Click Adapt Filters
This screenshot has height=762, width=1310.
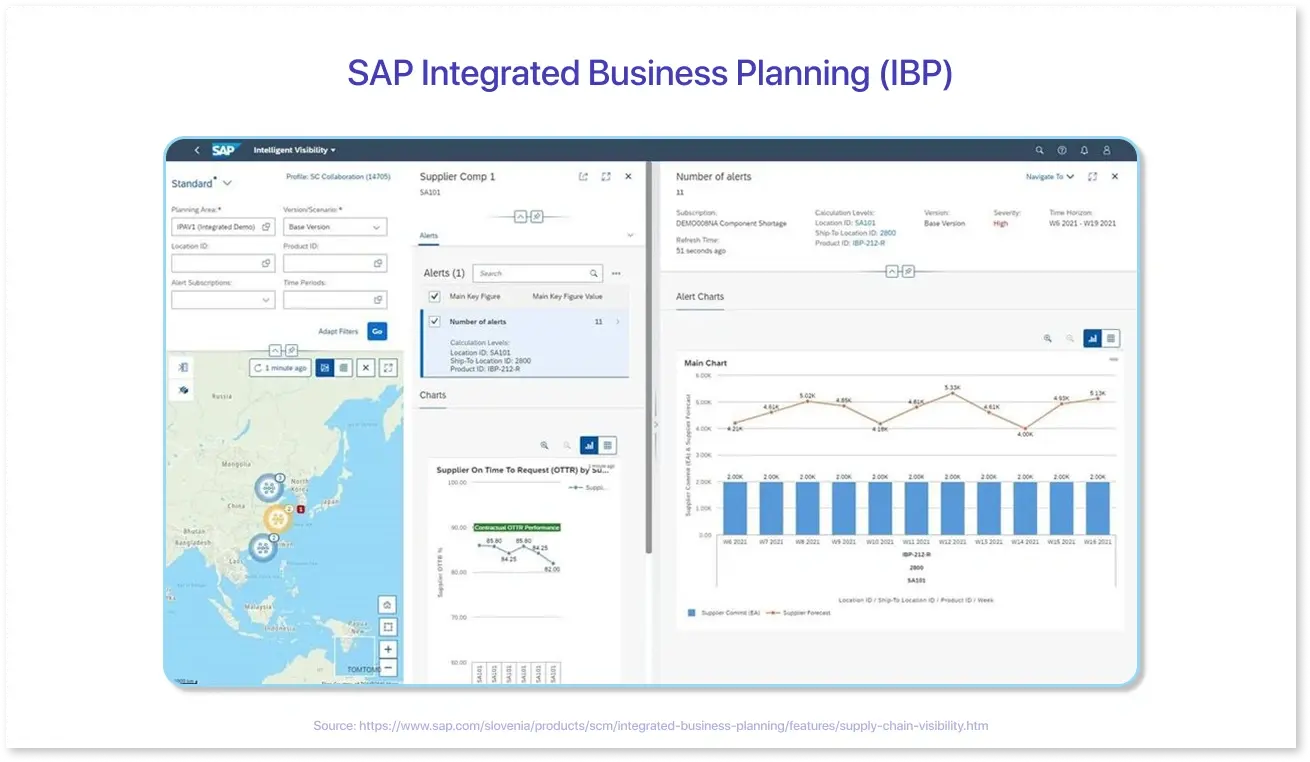[x=338, y=331]
